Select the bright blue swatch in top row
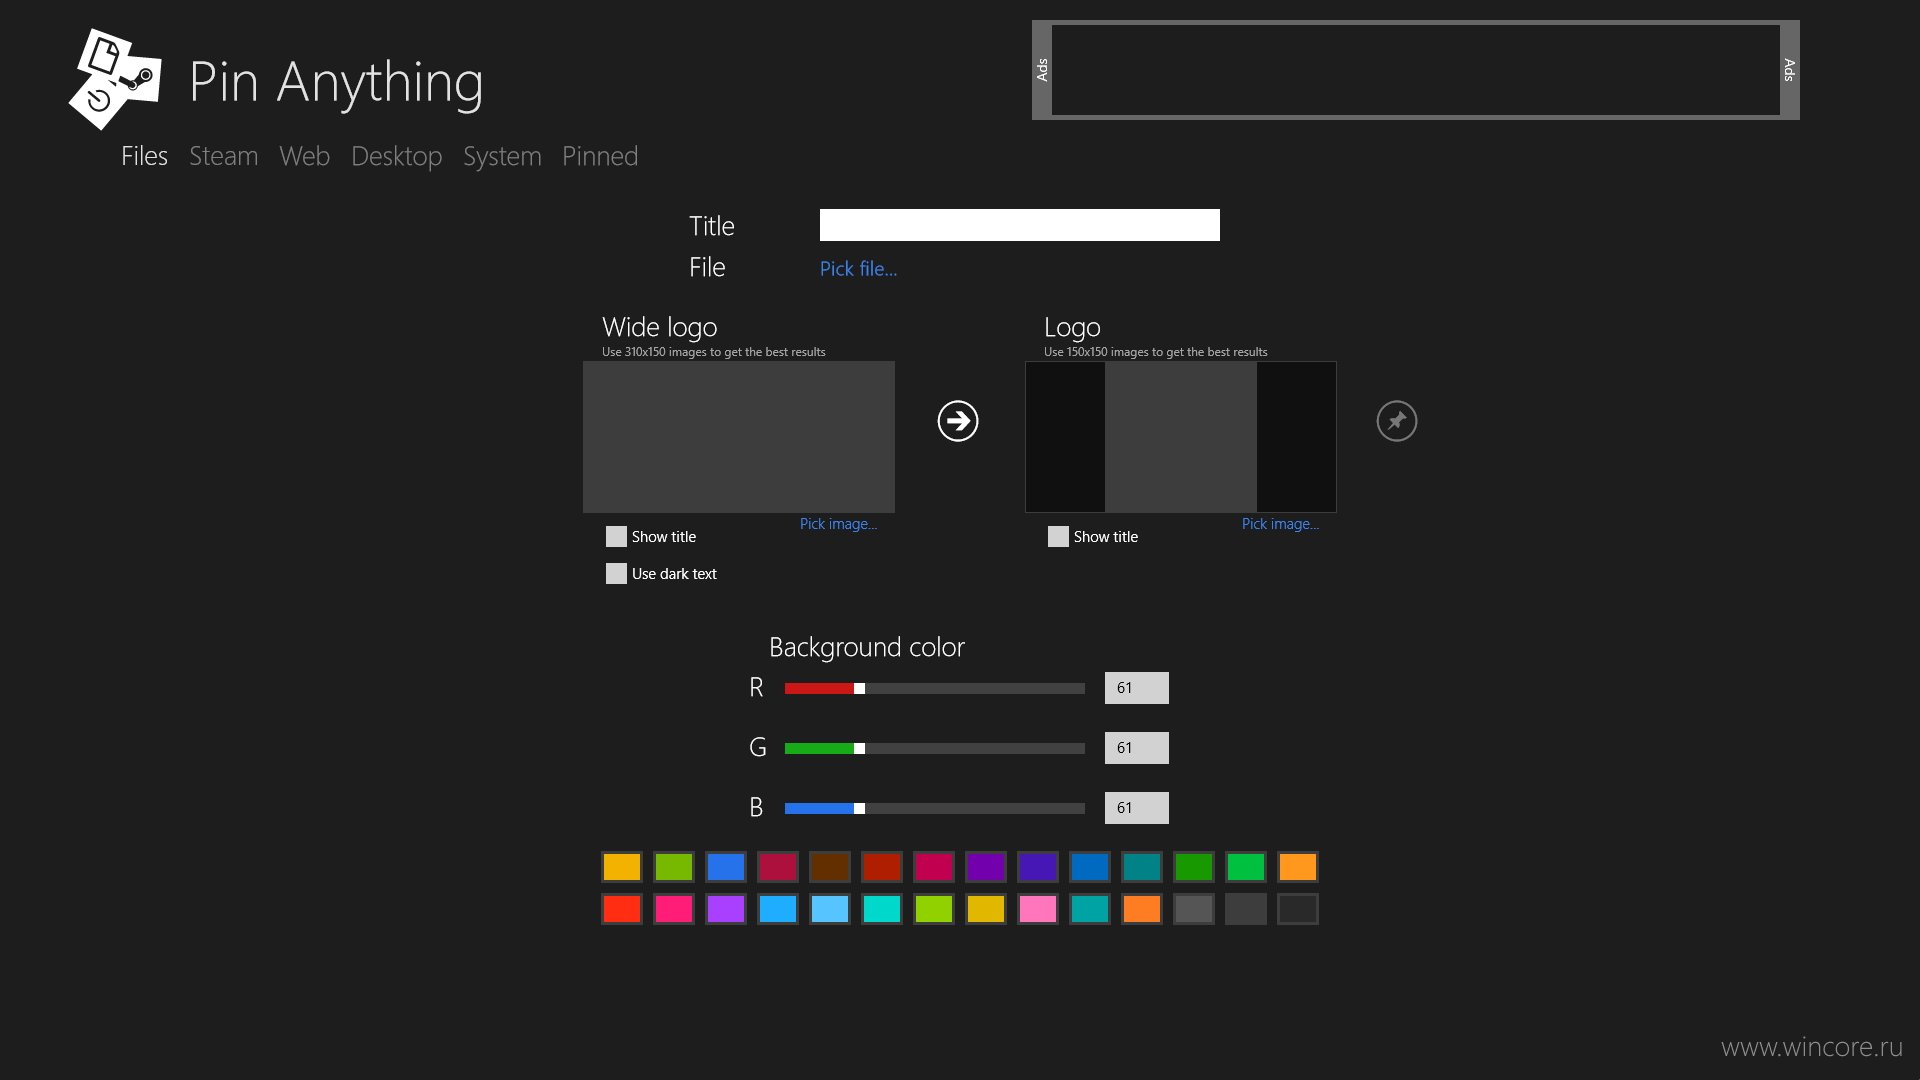The height and width of the screenshot is (1080, 1920). coord(726,867)
